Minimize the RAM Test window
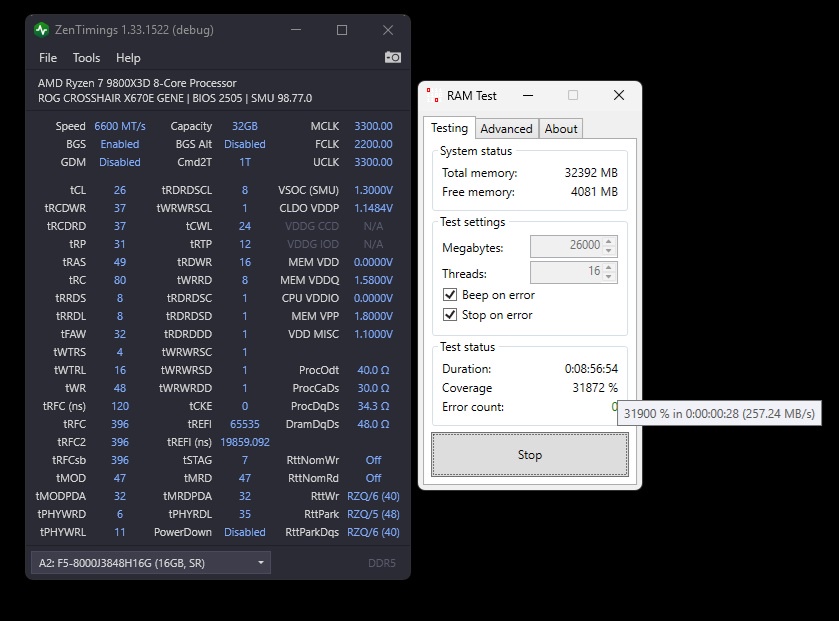839x621 pixels. click(x=527, y=96)
